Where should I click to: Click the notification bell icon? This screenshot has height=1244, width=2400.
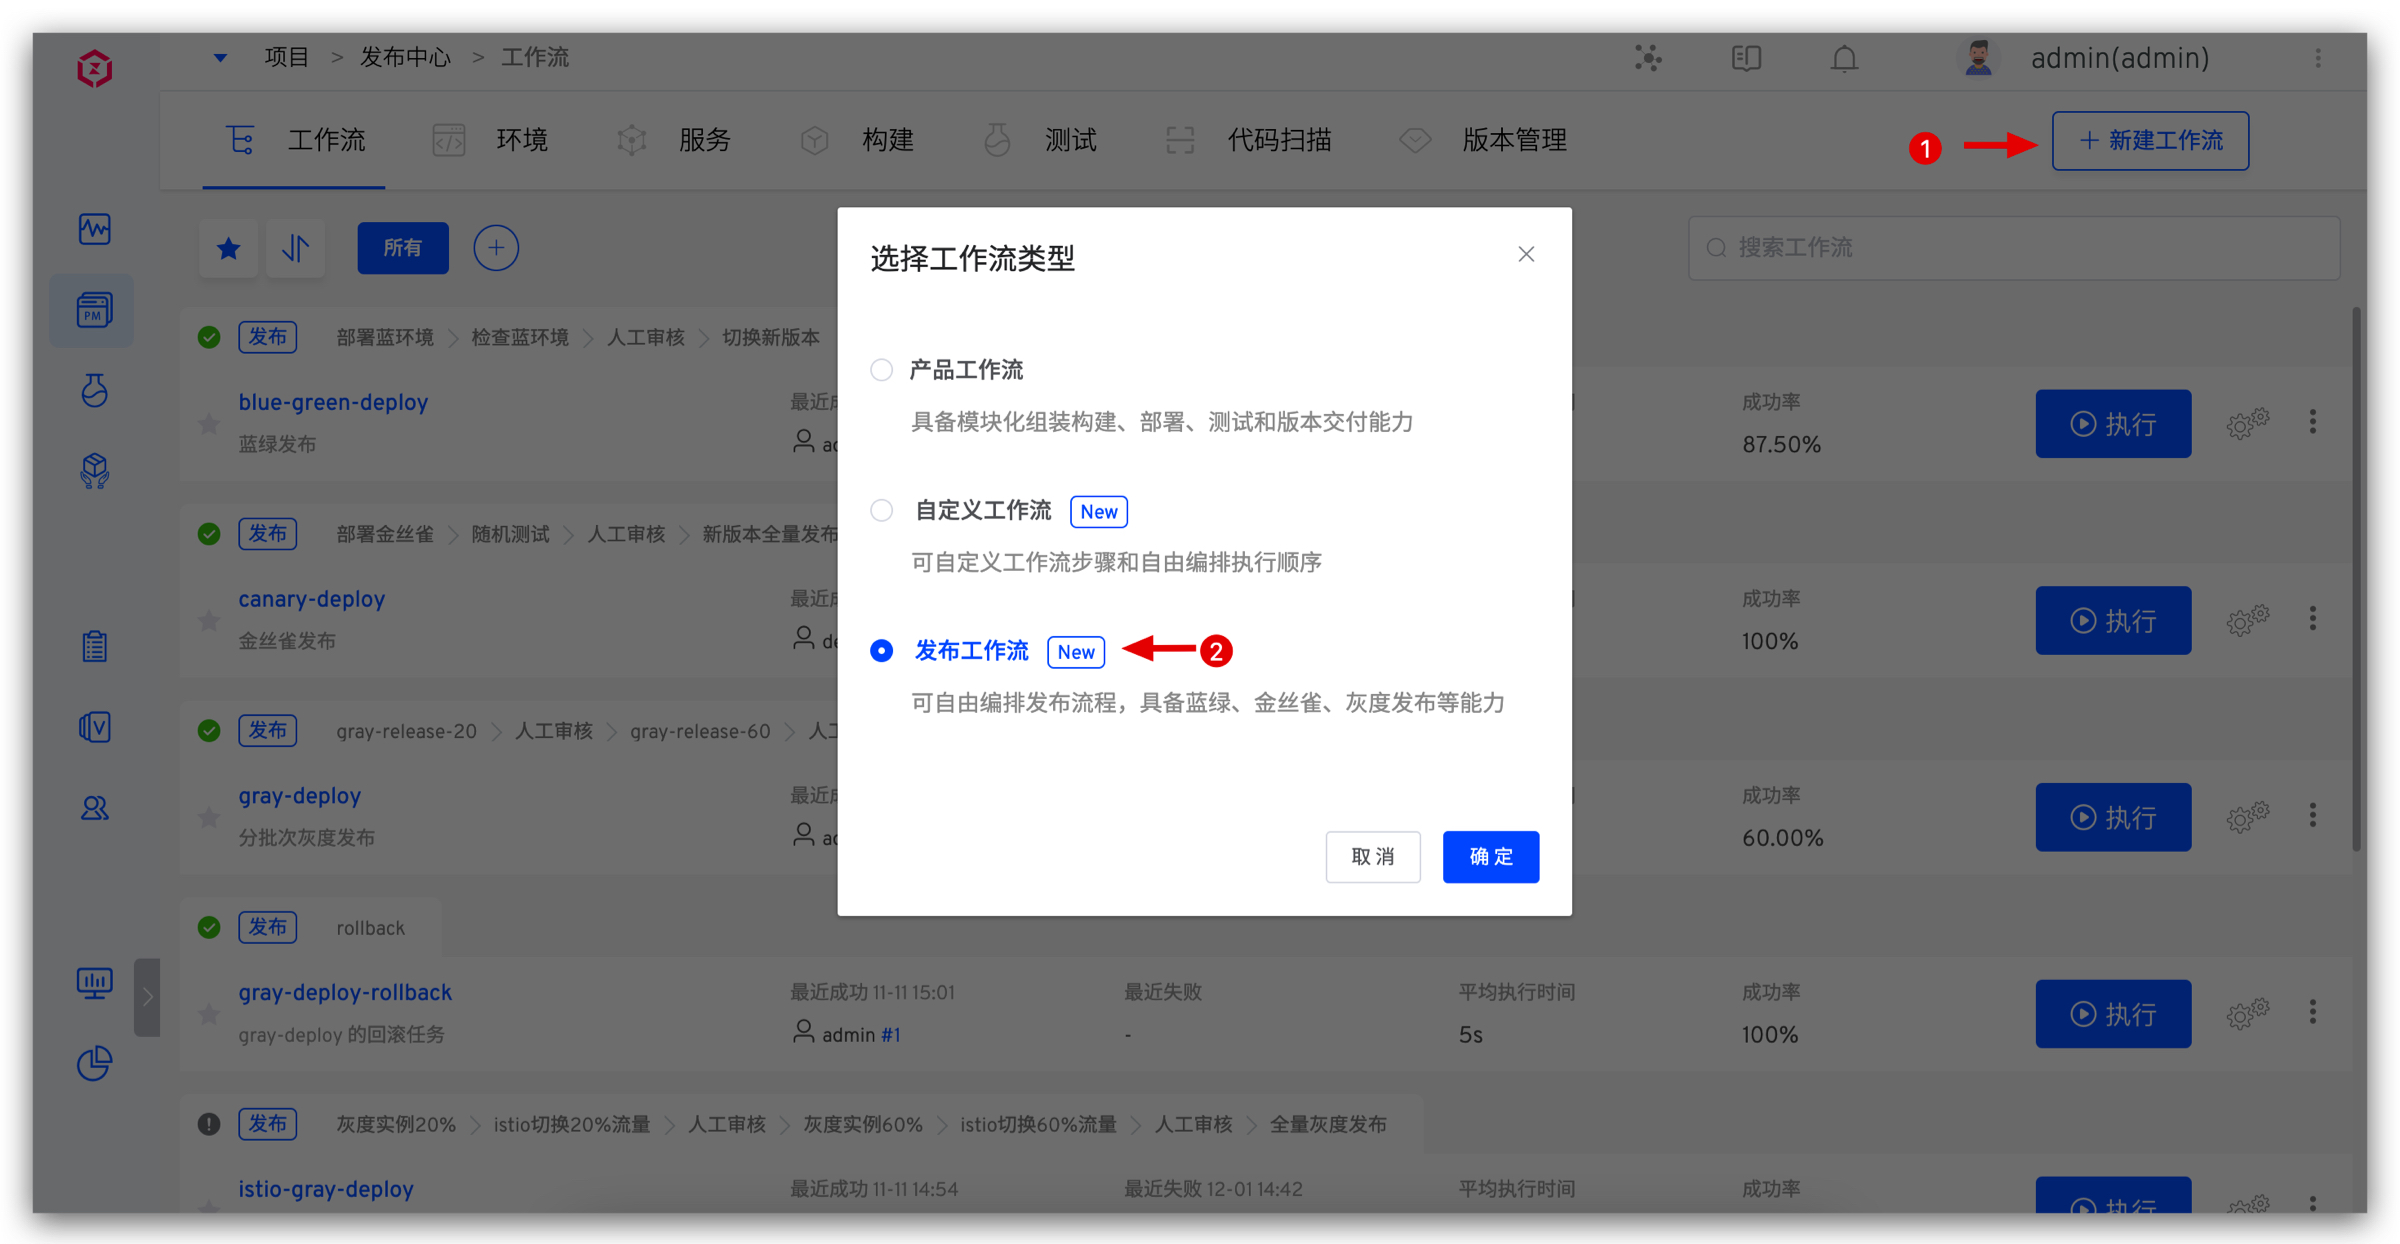[1844, 59]
